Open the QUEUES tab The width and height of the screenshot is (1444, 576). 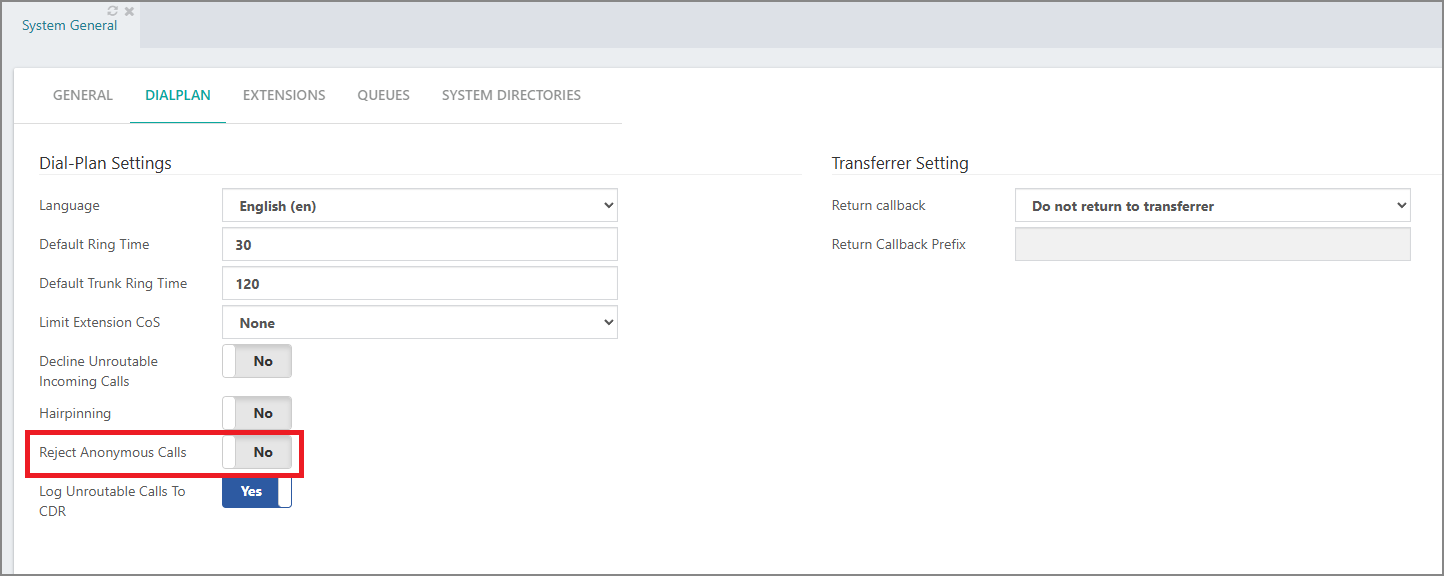pyautogui.click(x=384, y=95)
